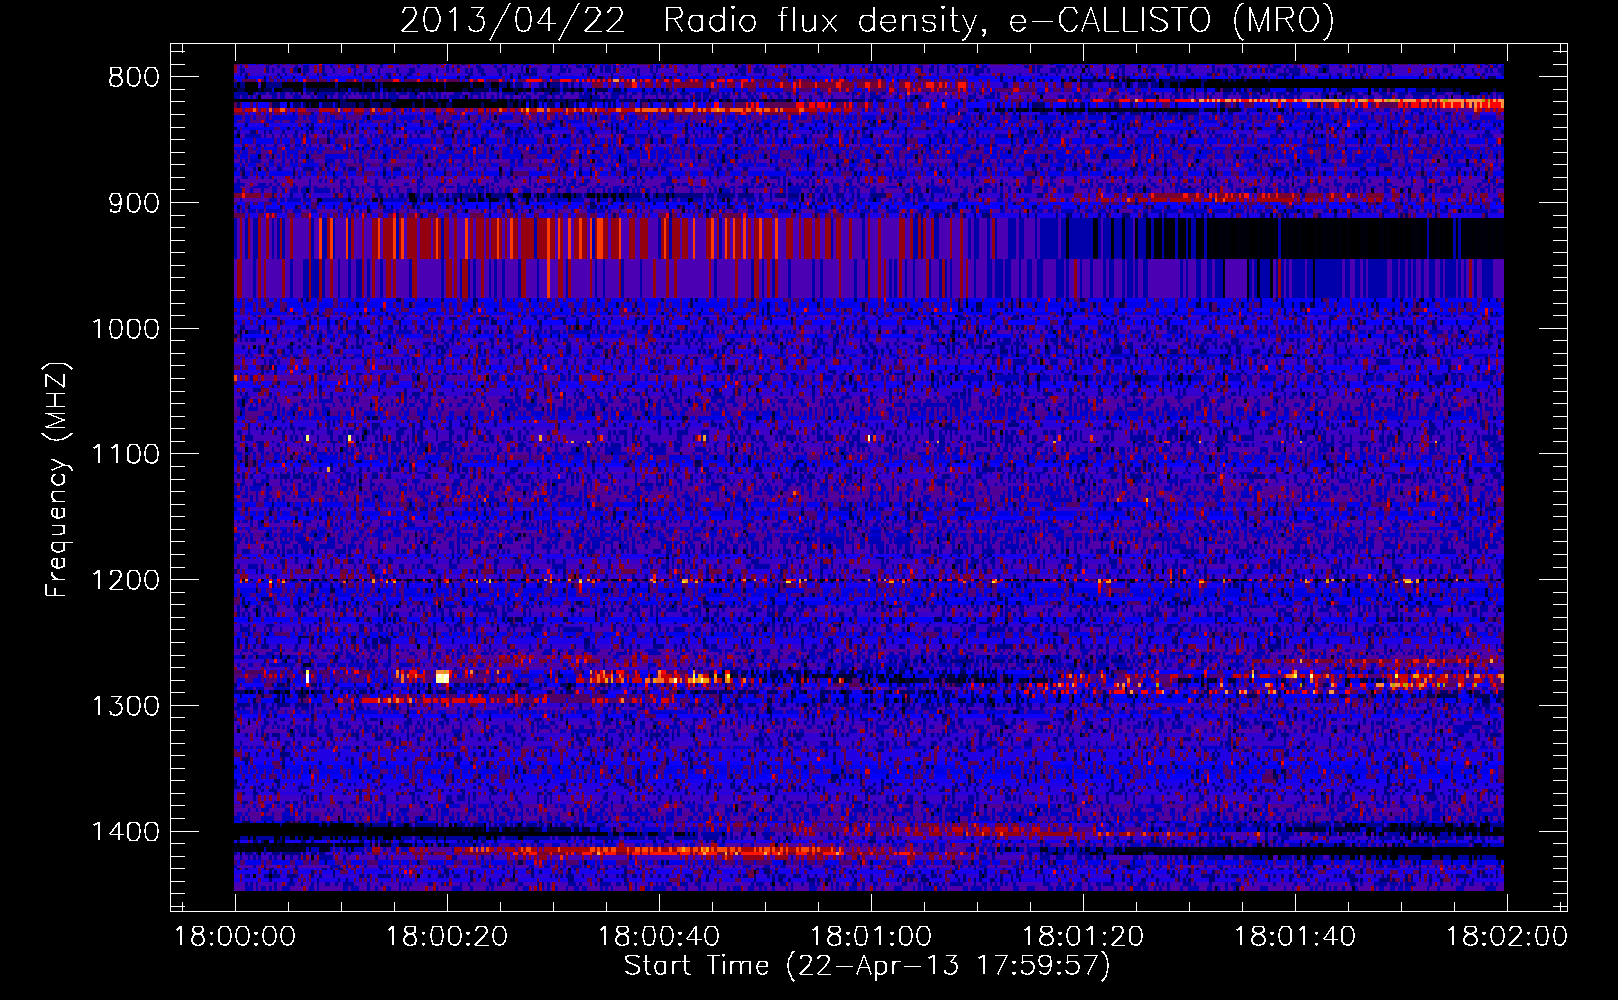Click the 18:02:00 time tick label

[x=1506, y=937]
